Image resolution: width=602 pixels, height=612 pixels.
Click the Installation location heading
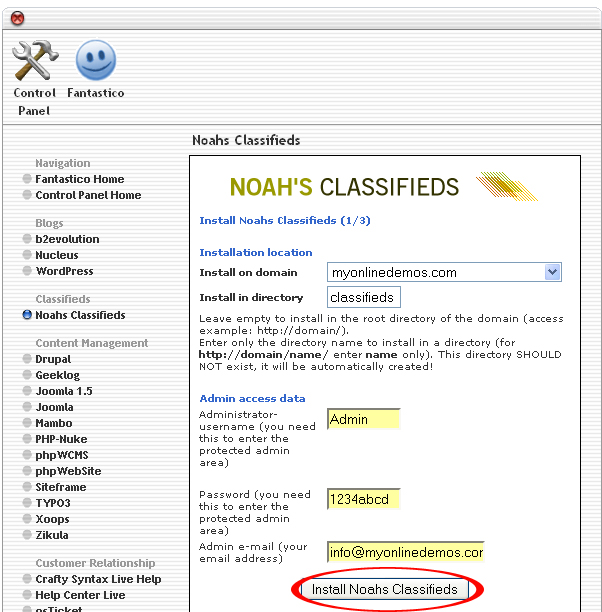pyautogui.click(x=256, y=253)
